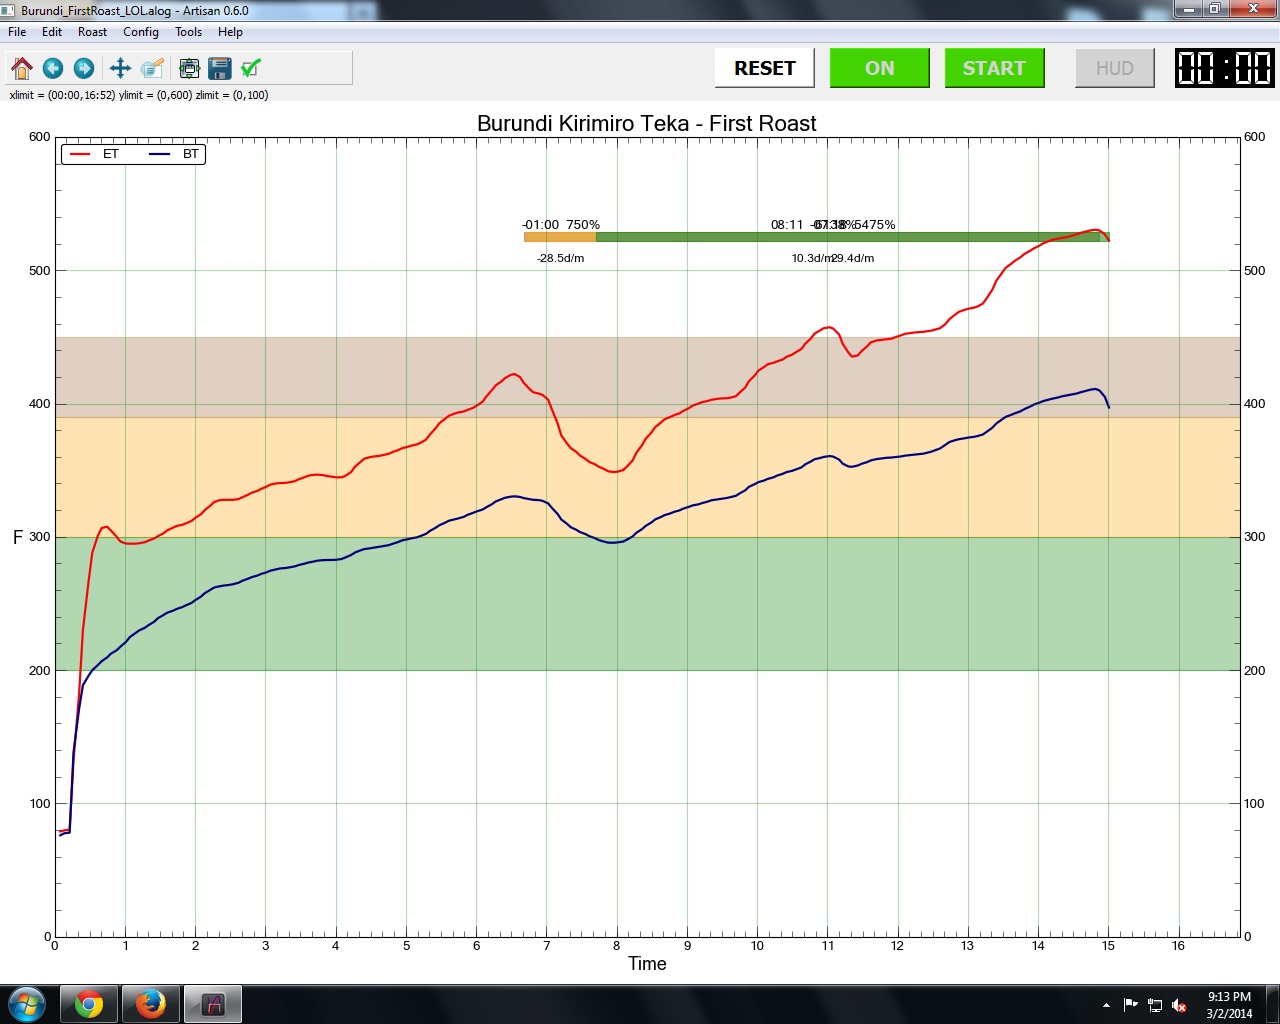1280x1024 pixels.
Task: Click the ET entry in the chart legend
Action: tap(95, 154)
